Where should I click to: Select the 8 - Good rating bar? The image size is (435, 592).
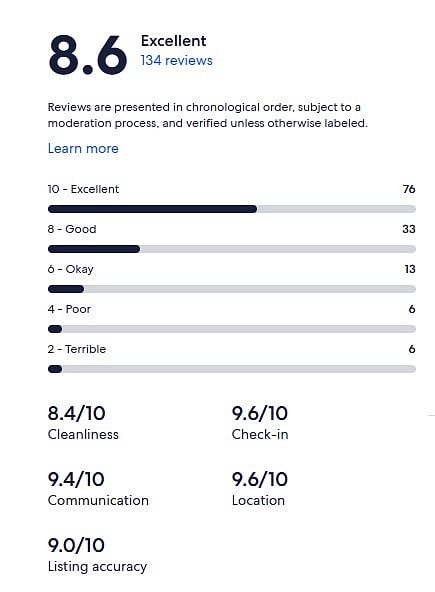tap(232, 249)
